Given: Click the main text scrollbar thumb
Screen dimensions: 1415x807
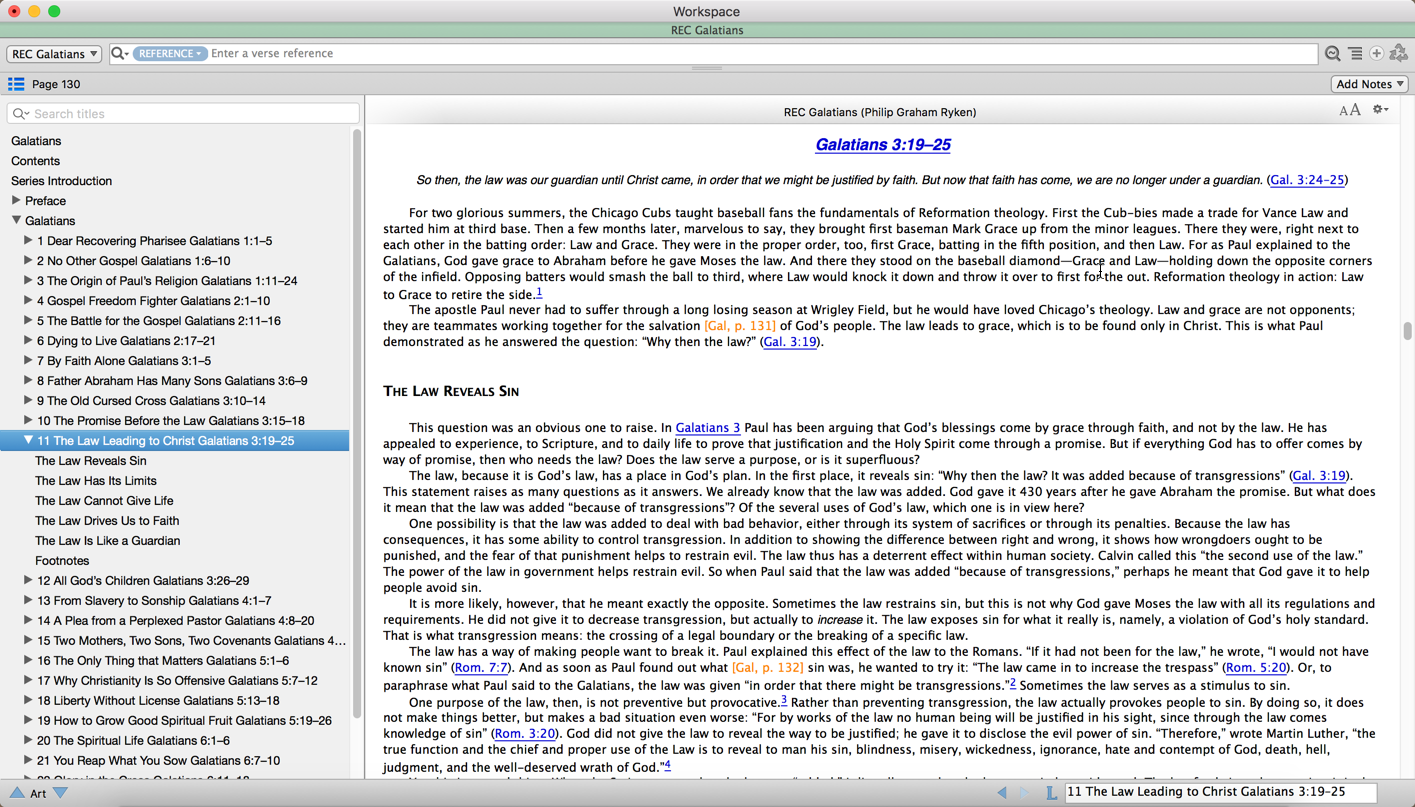Looking at the screenshot, I should (1407, 331).
